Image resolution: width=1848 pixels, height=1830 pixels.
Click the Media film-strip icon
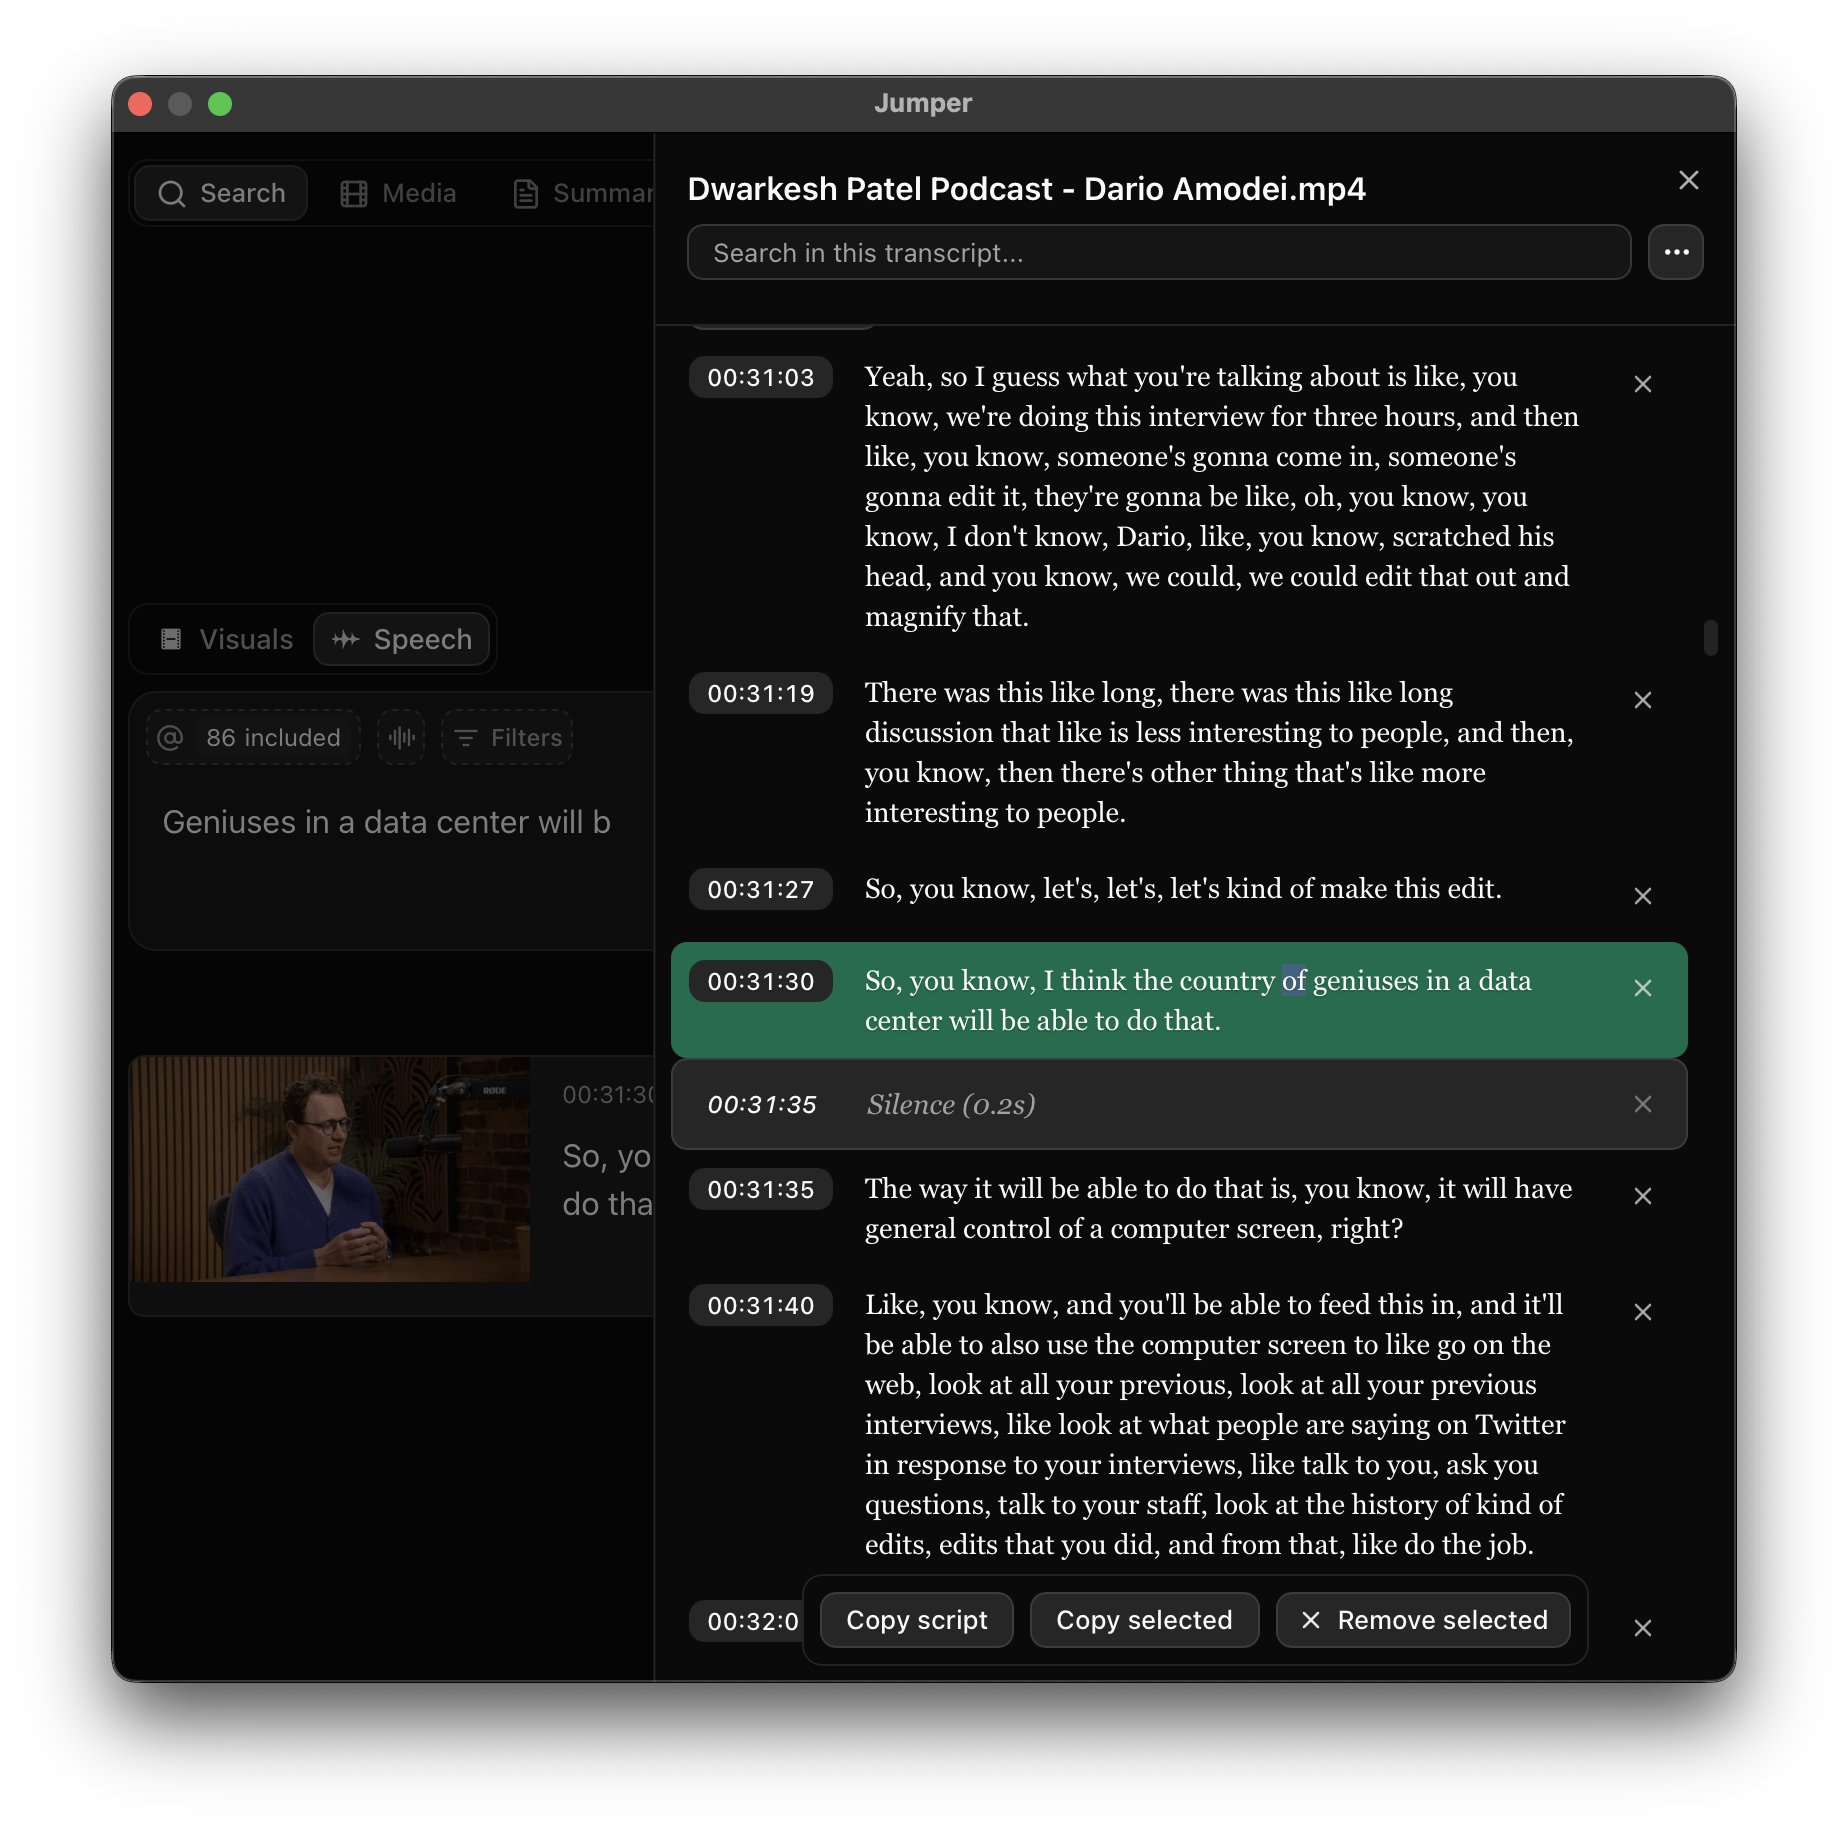pos(354,193)
